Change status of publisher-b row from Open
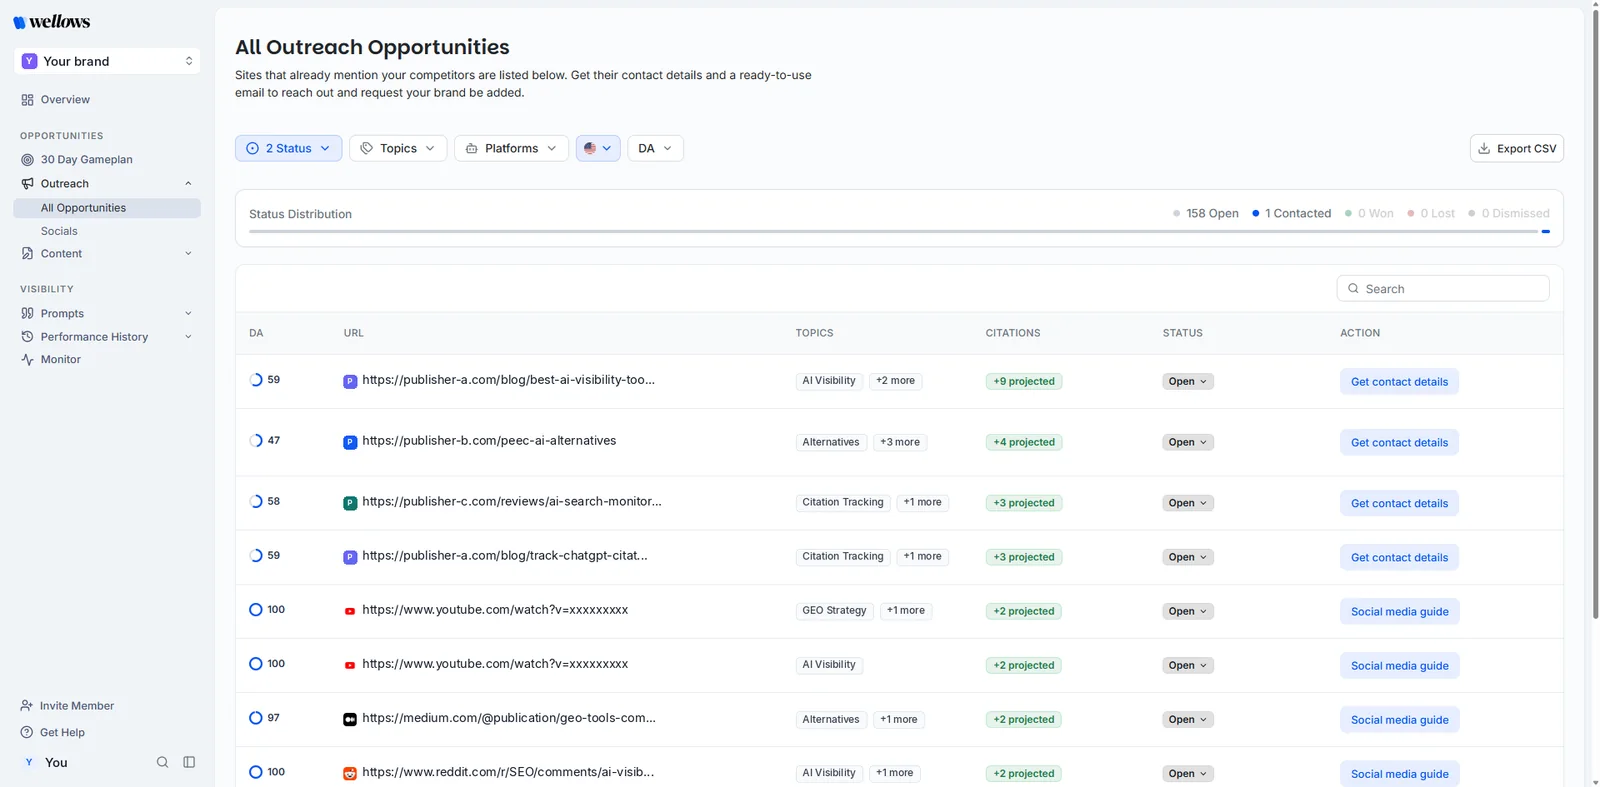 (x=1188, y=442)
